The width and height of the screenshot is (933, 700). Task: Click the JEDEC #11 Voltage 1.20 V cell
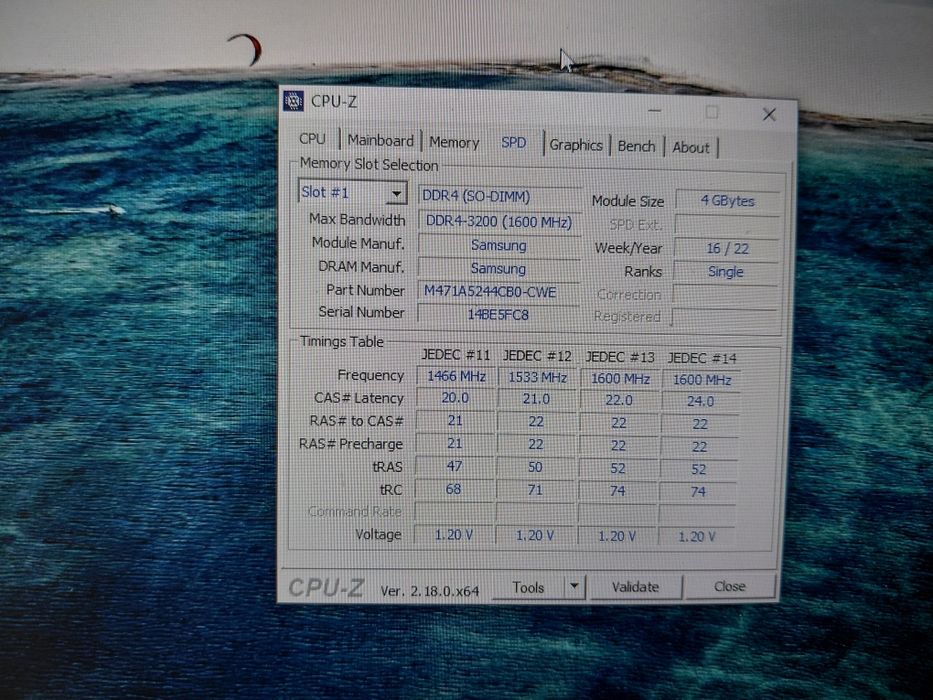point(453,535)
